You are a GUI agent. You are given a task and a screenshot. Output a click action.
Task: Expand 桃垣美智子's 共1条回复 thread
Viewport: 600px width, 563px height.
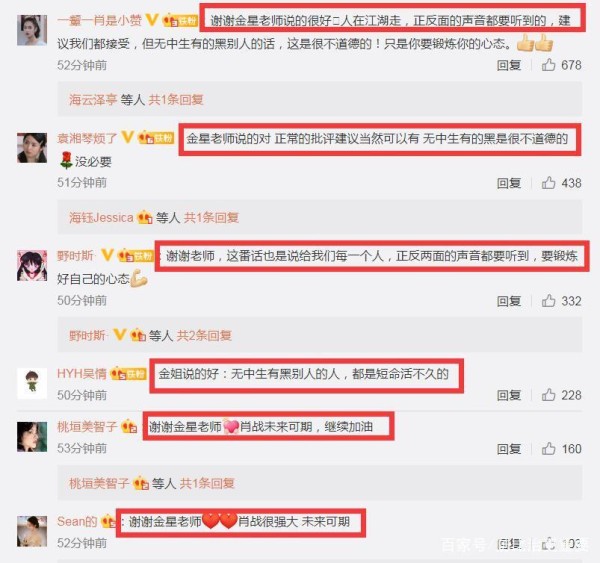click(x=207, y=483)
